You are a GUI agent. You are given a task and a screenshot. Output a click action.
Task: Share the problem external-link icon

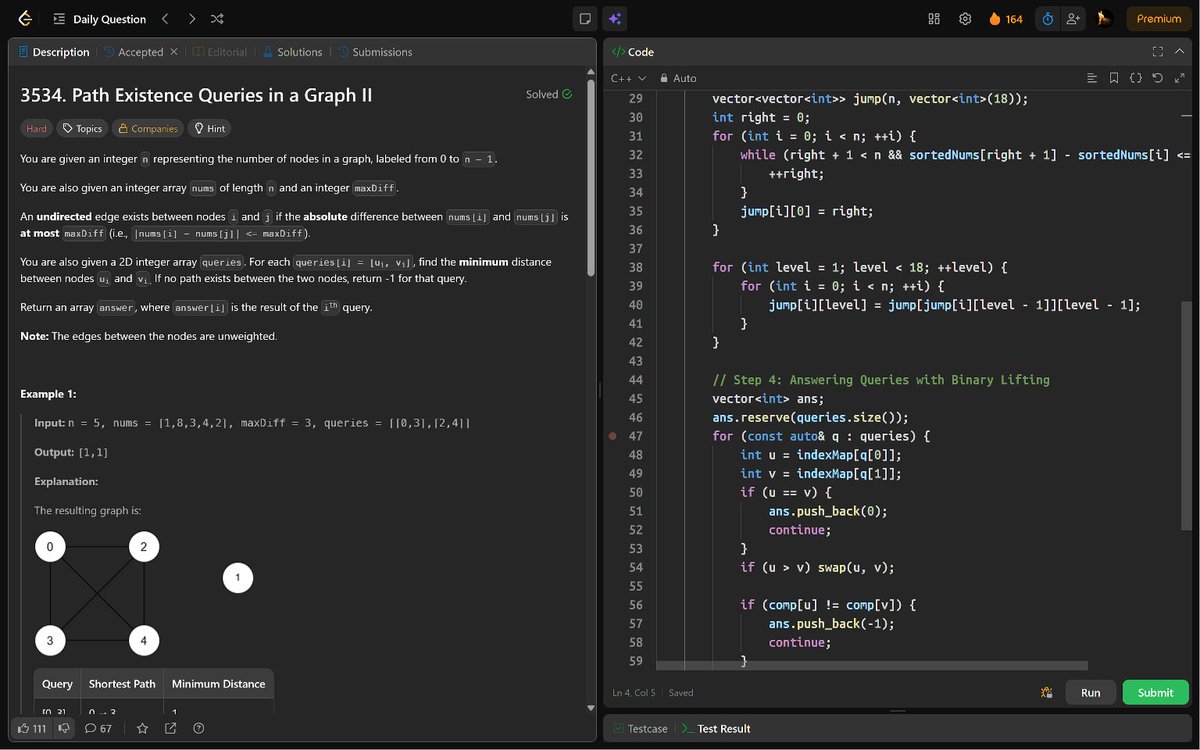pyautogui.click(x=170, y=728)
